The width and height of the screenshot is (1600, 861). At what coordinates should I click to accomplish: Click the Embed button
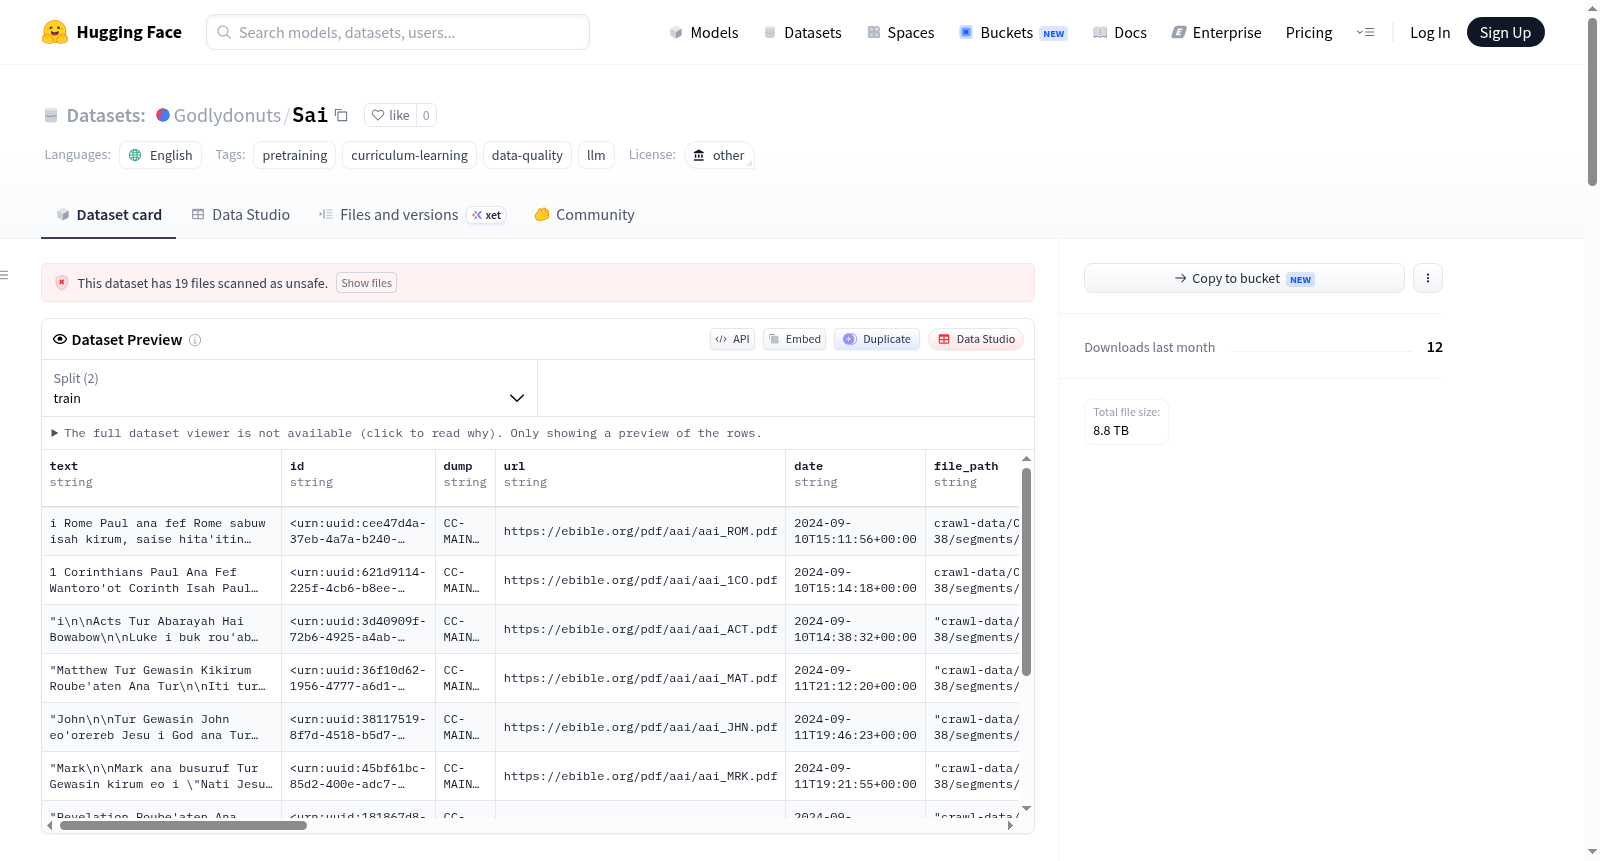click(794, 339)
